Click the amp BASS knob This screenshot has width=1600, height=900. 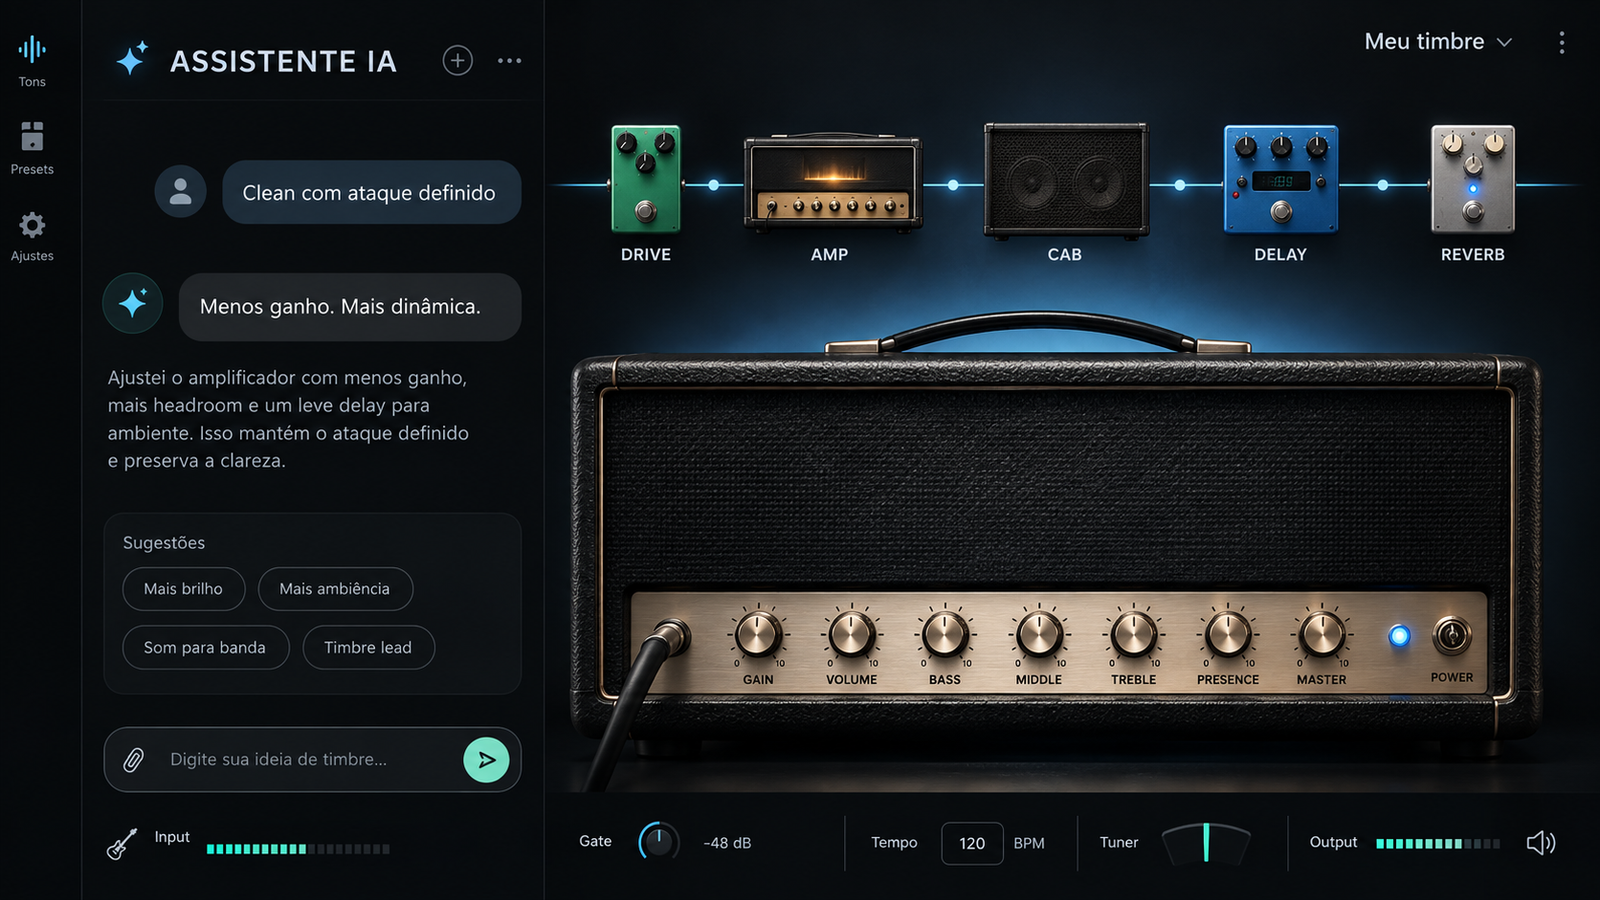point(945,635)
